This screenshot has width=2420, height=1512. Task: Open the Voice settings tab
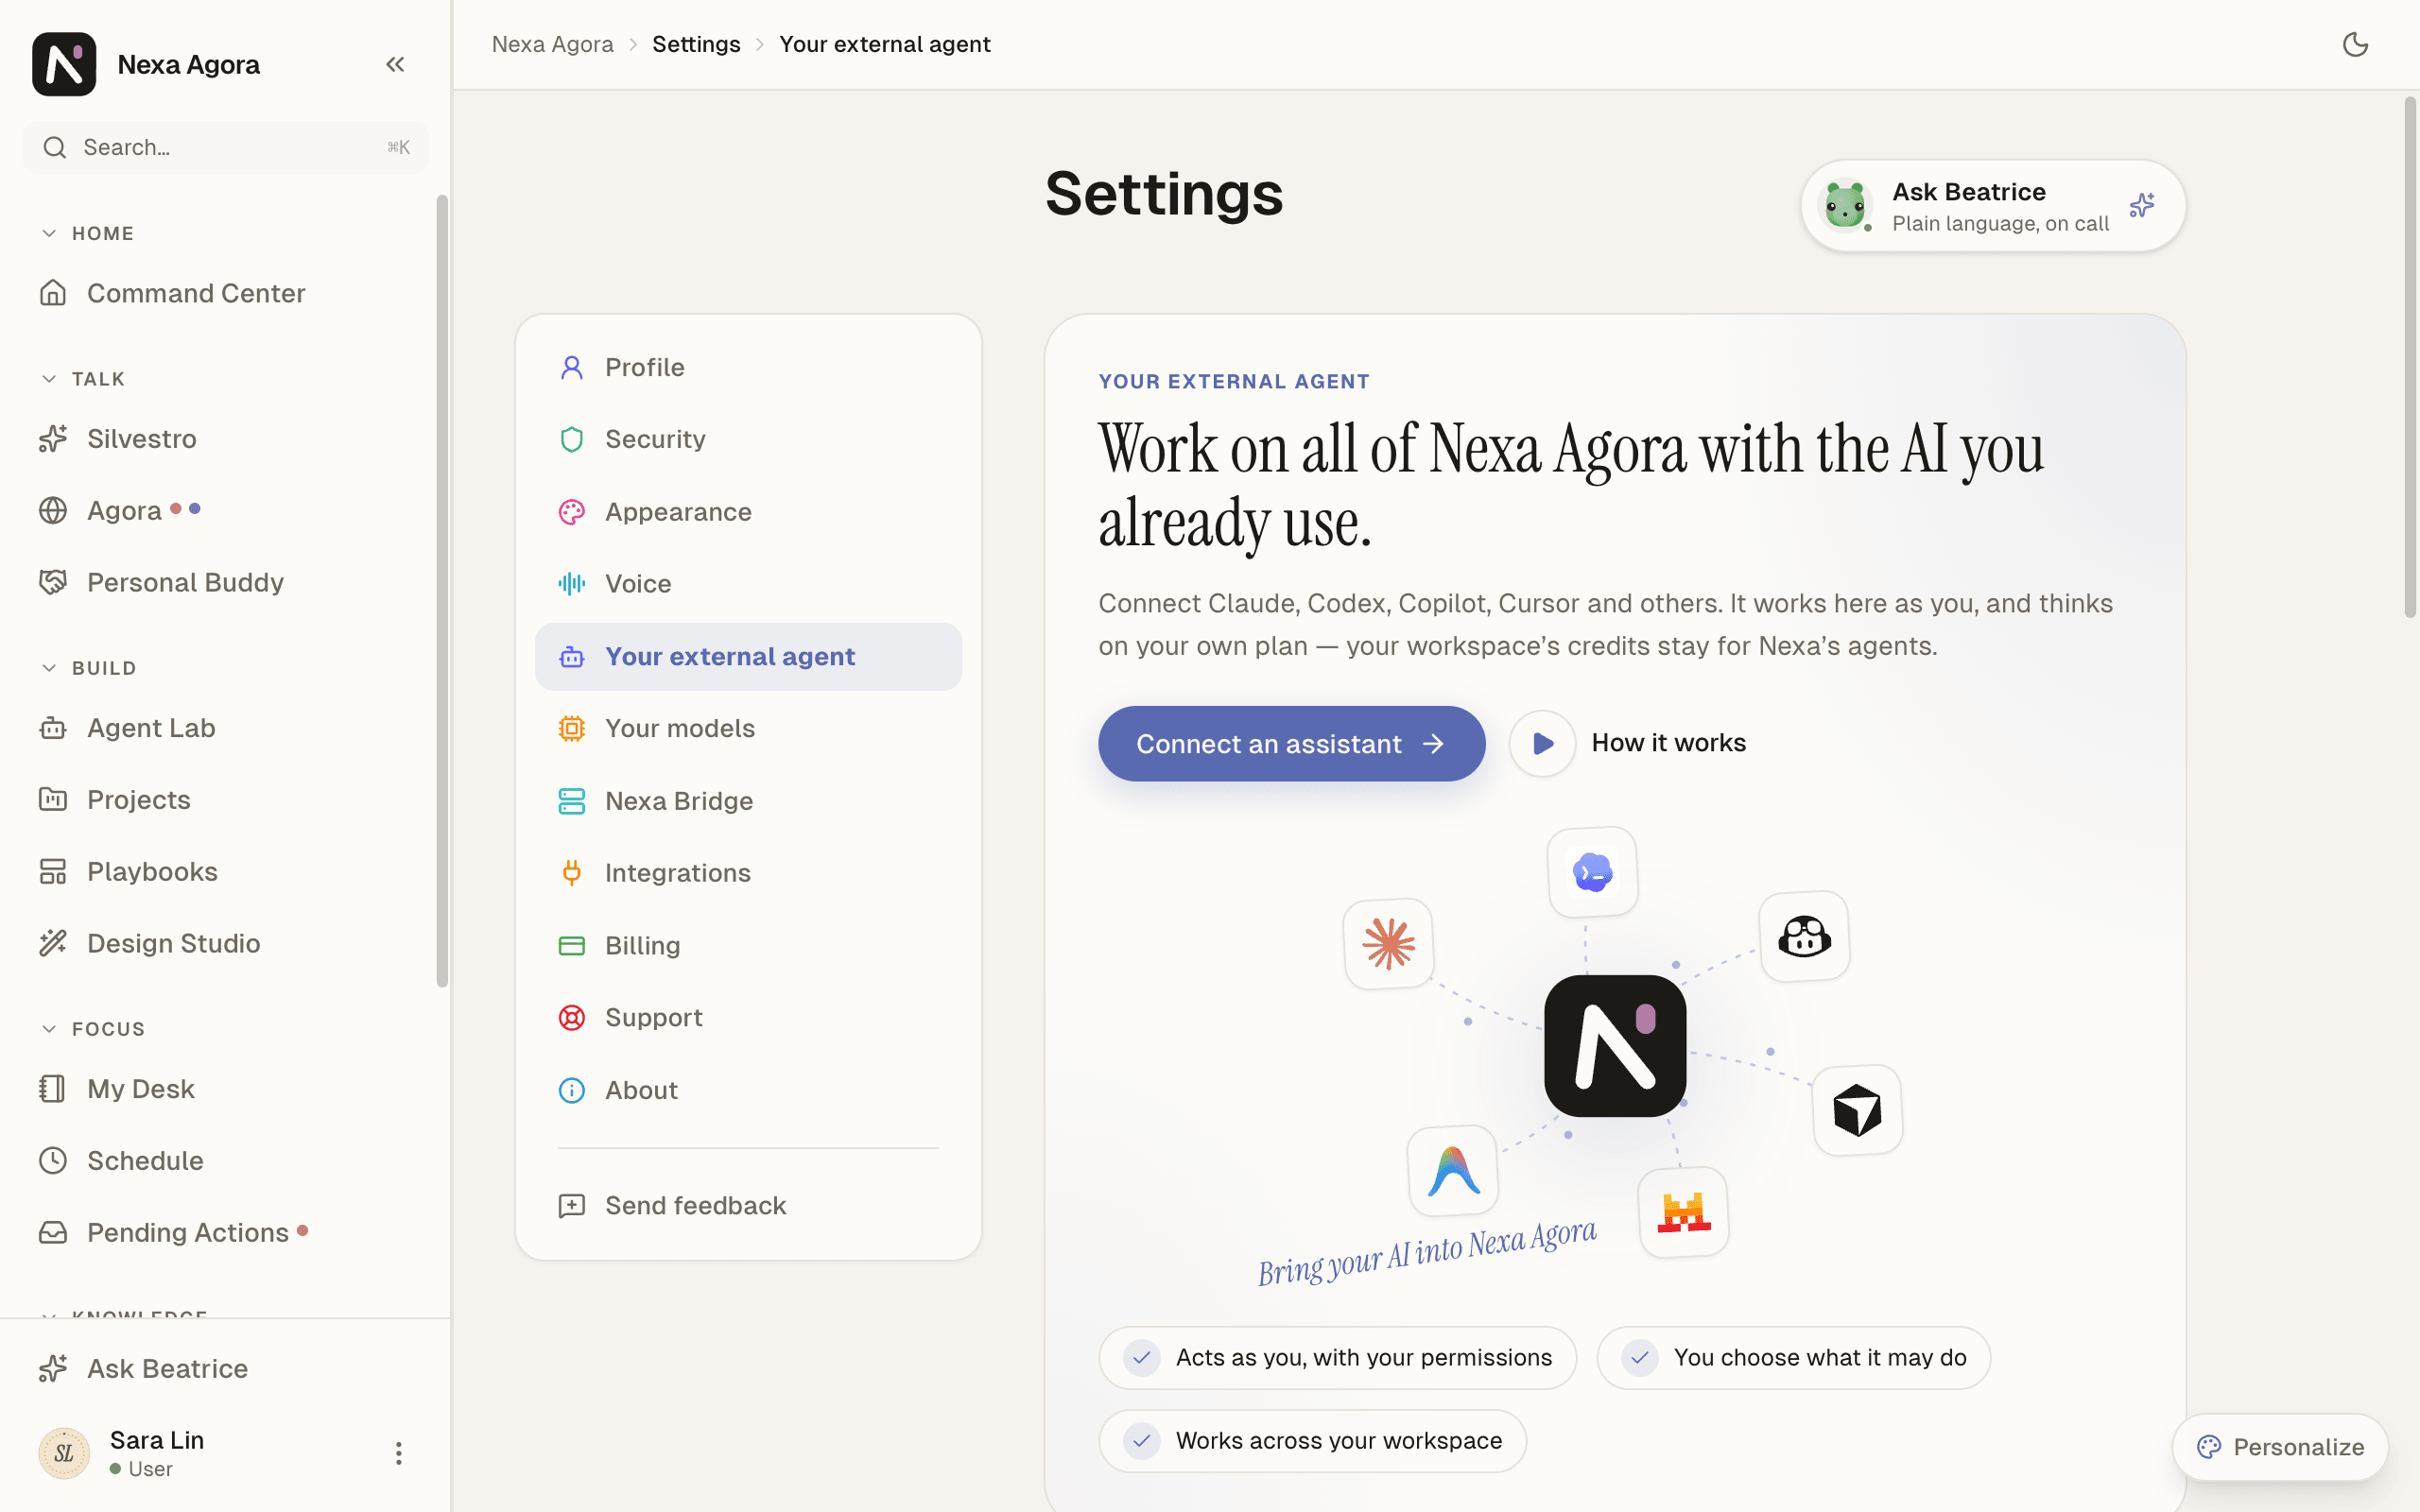[x=748, y=584]
